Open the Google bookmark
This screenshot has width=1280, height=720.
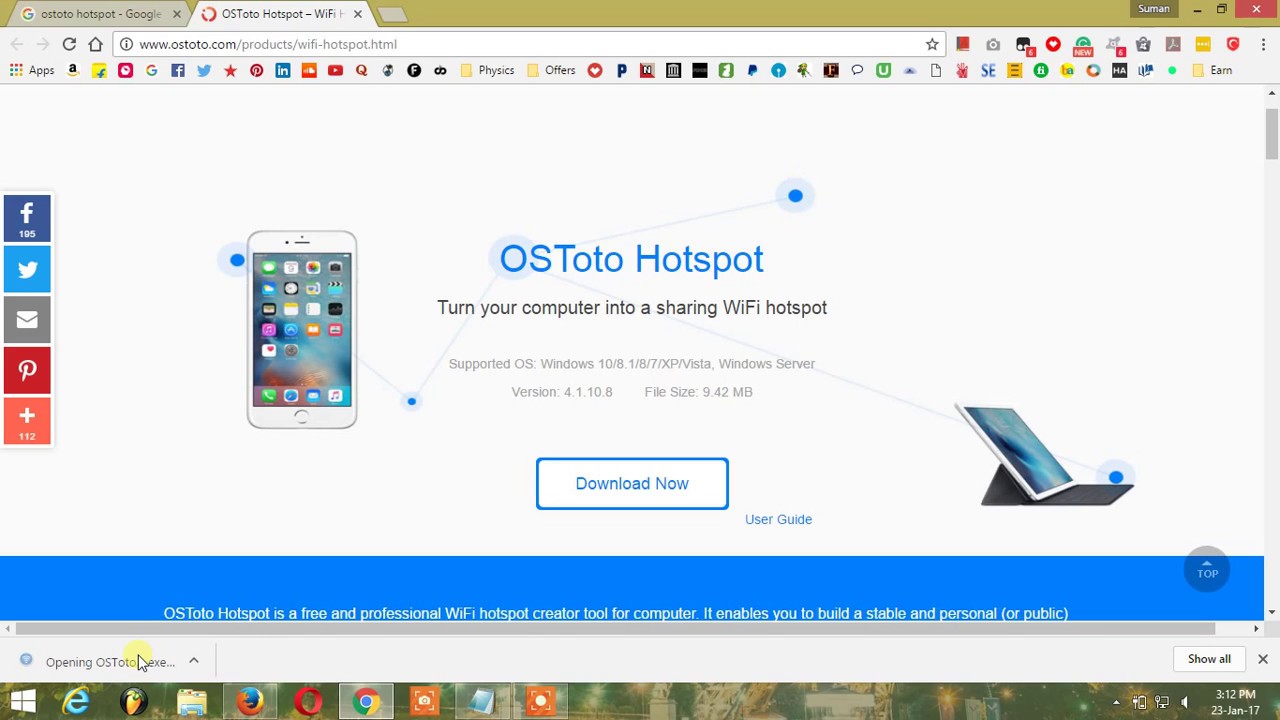[151, 70]
